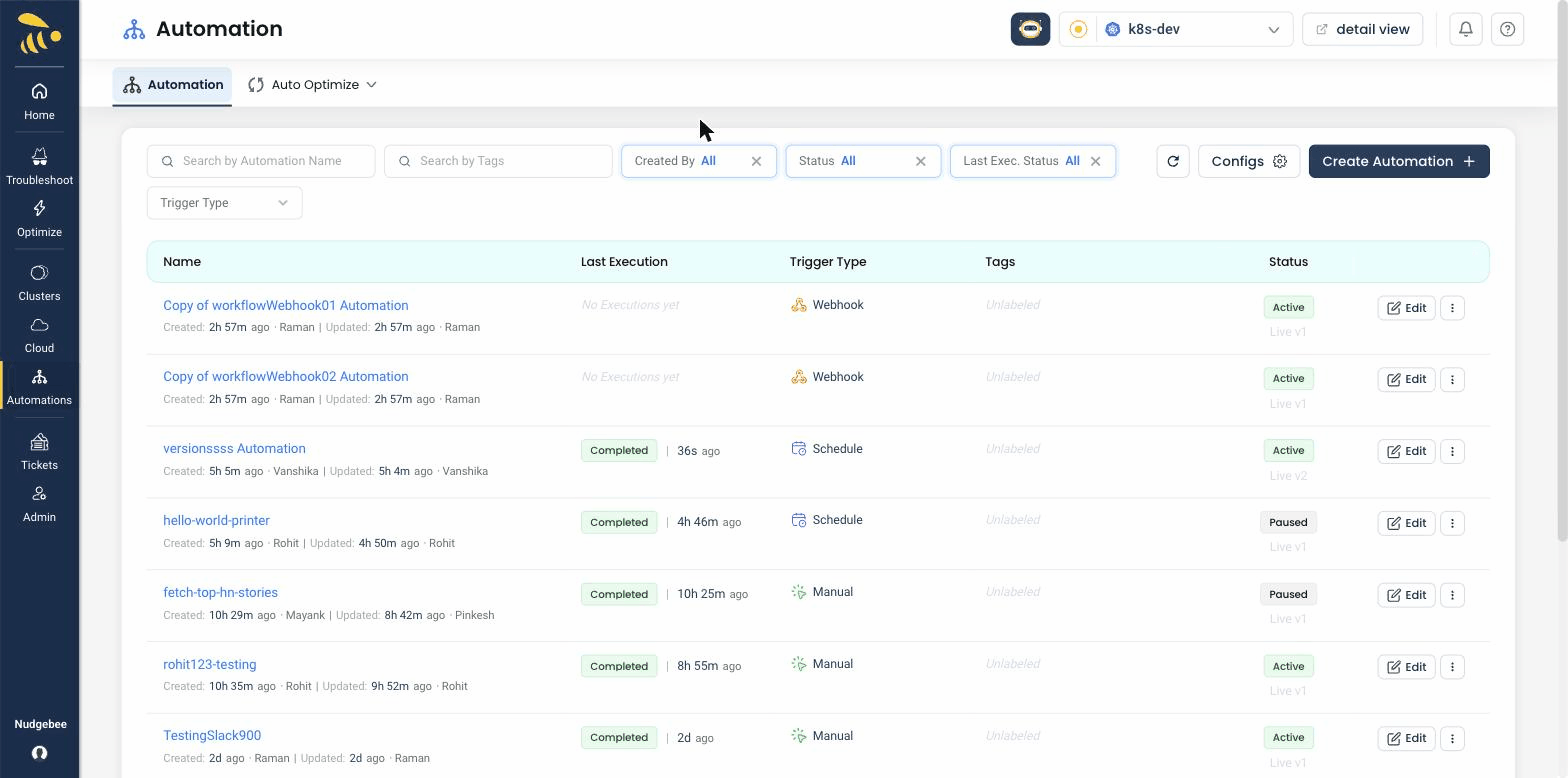Clear the Status filter
Viewport: 1568px width, 778px height.
(x=920, y=161)
